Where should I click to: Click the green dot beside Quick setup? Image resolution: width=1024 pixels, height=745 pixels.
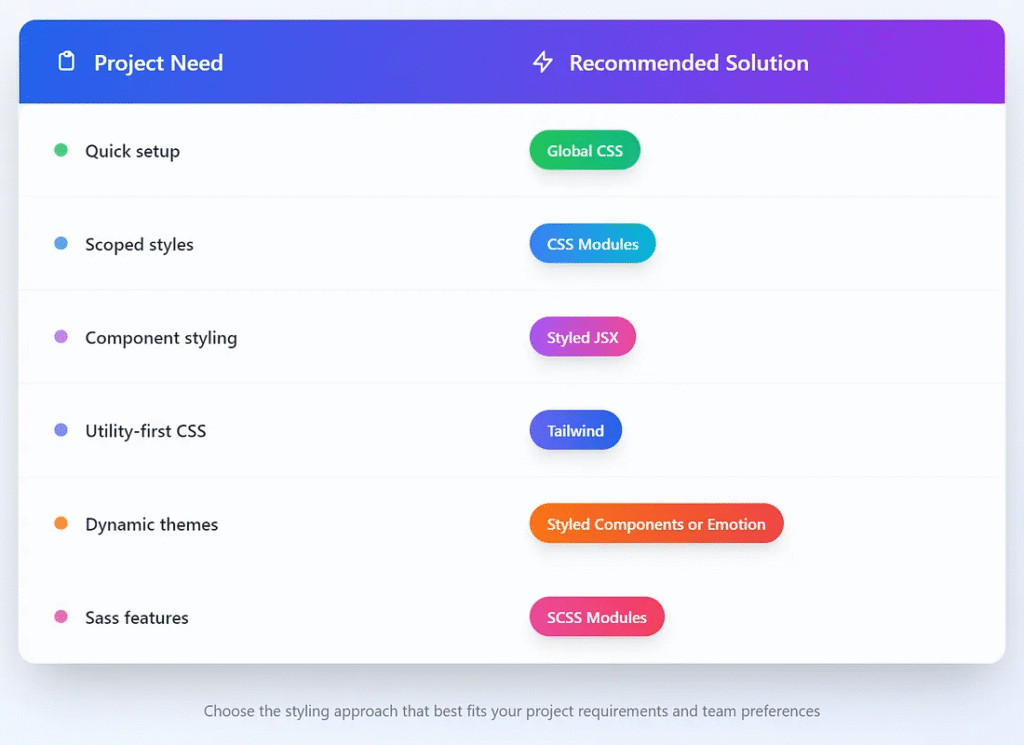point(61,150)
